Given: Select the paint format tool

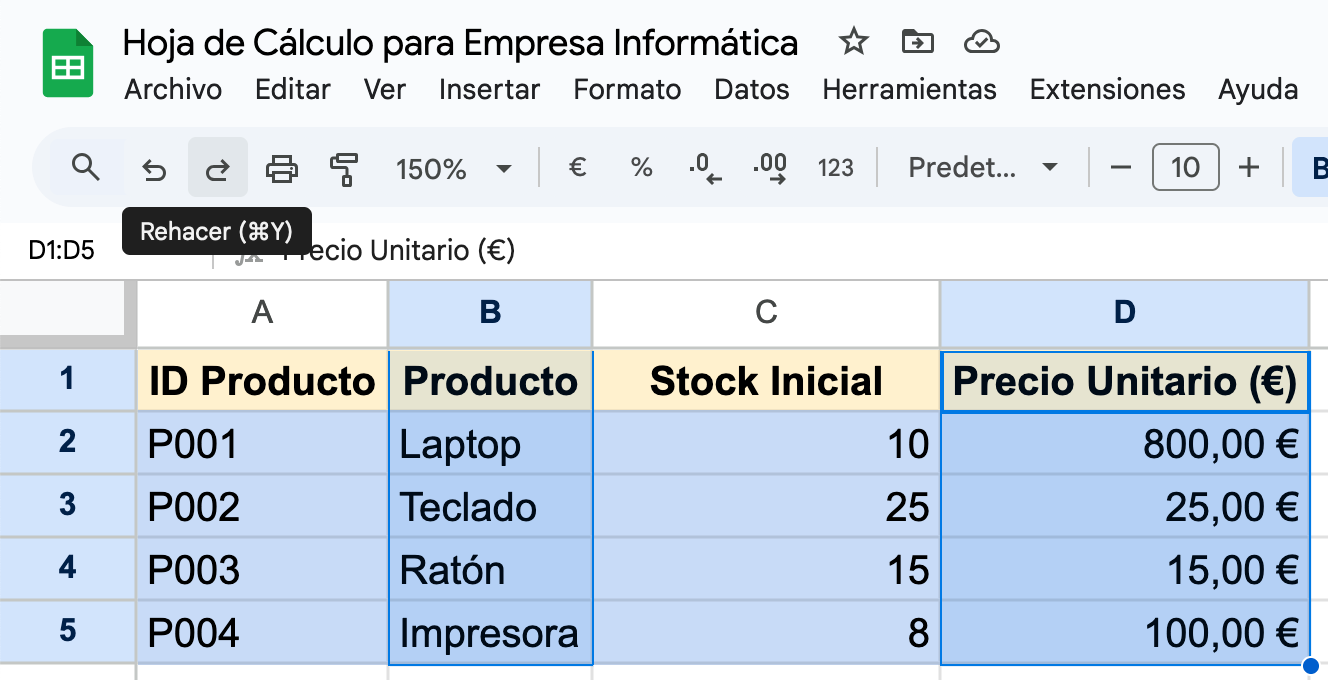Looking at the screenshot, I should pos(343,167).
